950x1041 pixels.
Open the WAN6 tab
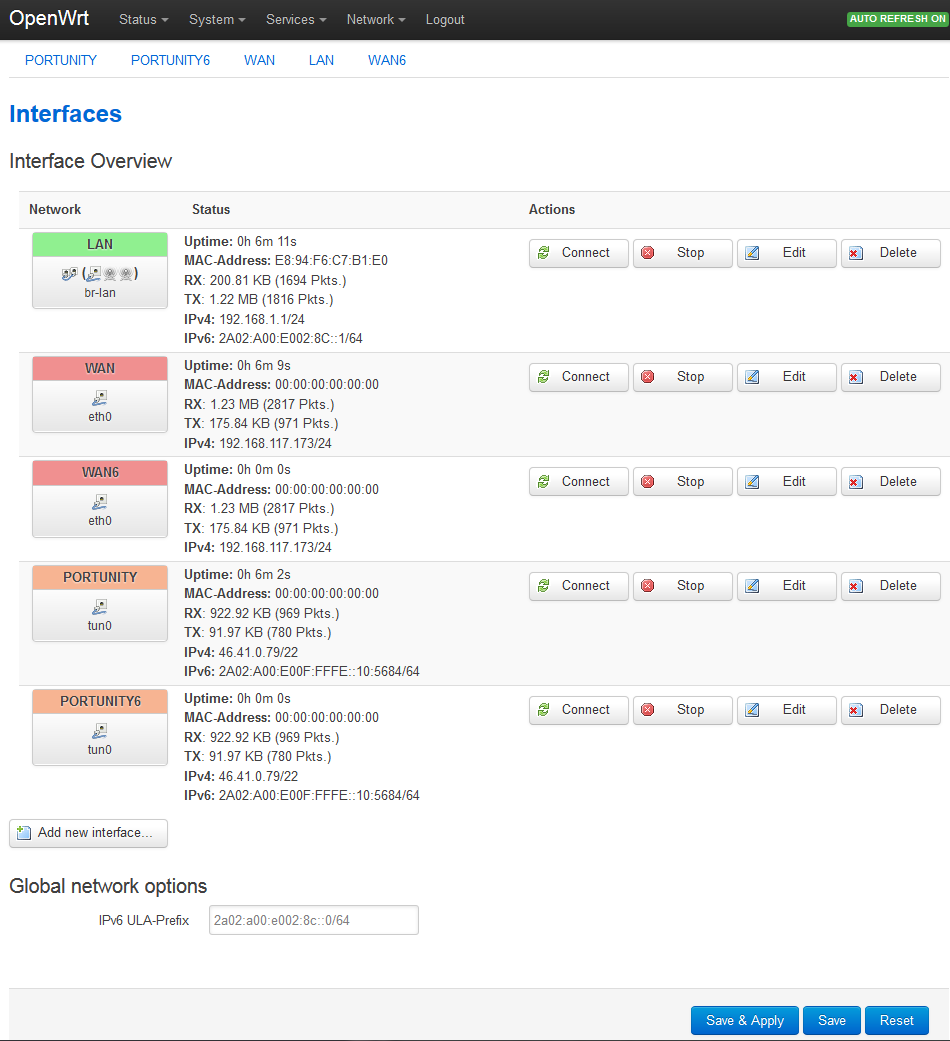pyautogui.click(x=386, y=60)
